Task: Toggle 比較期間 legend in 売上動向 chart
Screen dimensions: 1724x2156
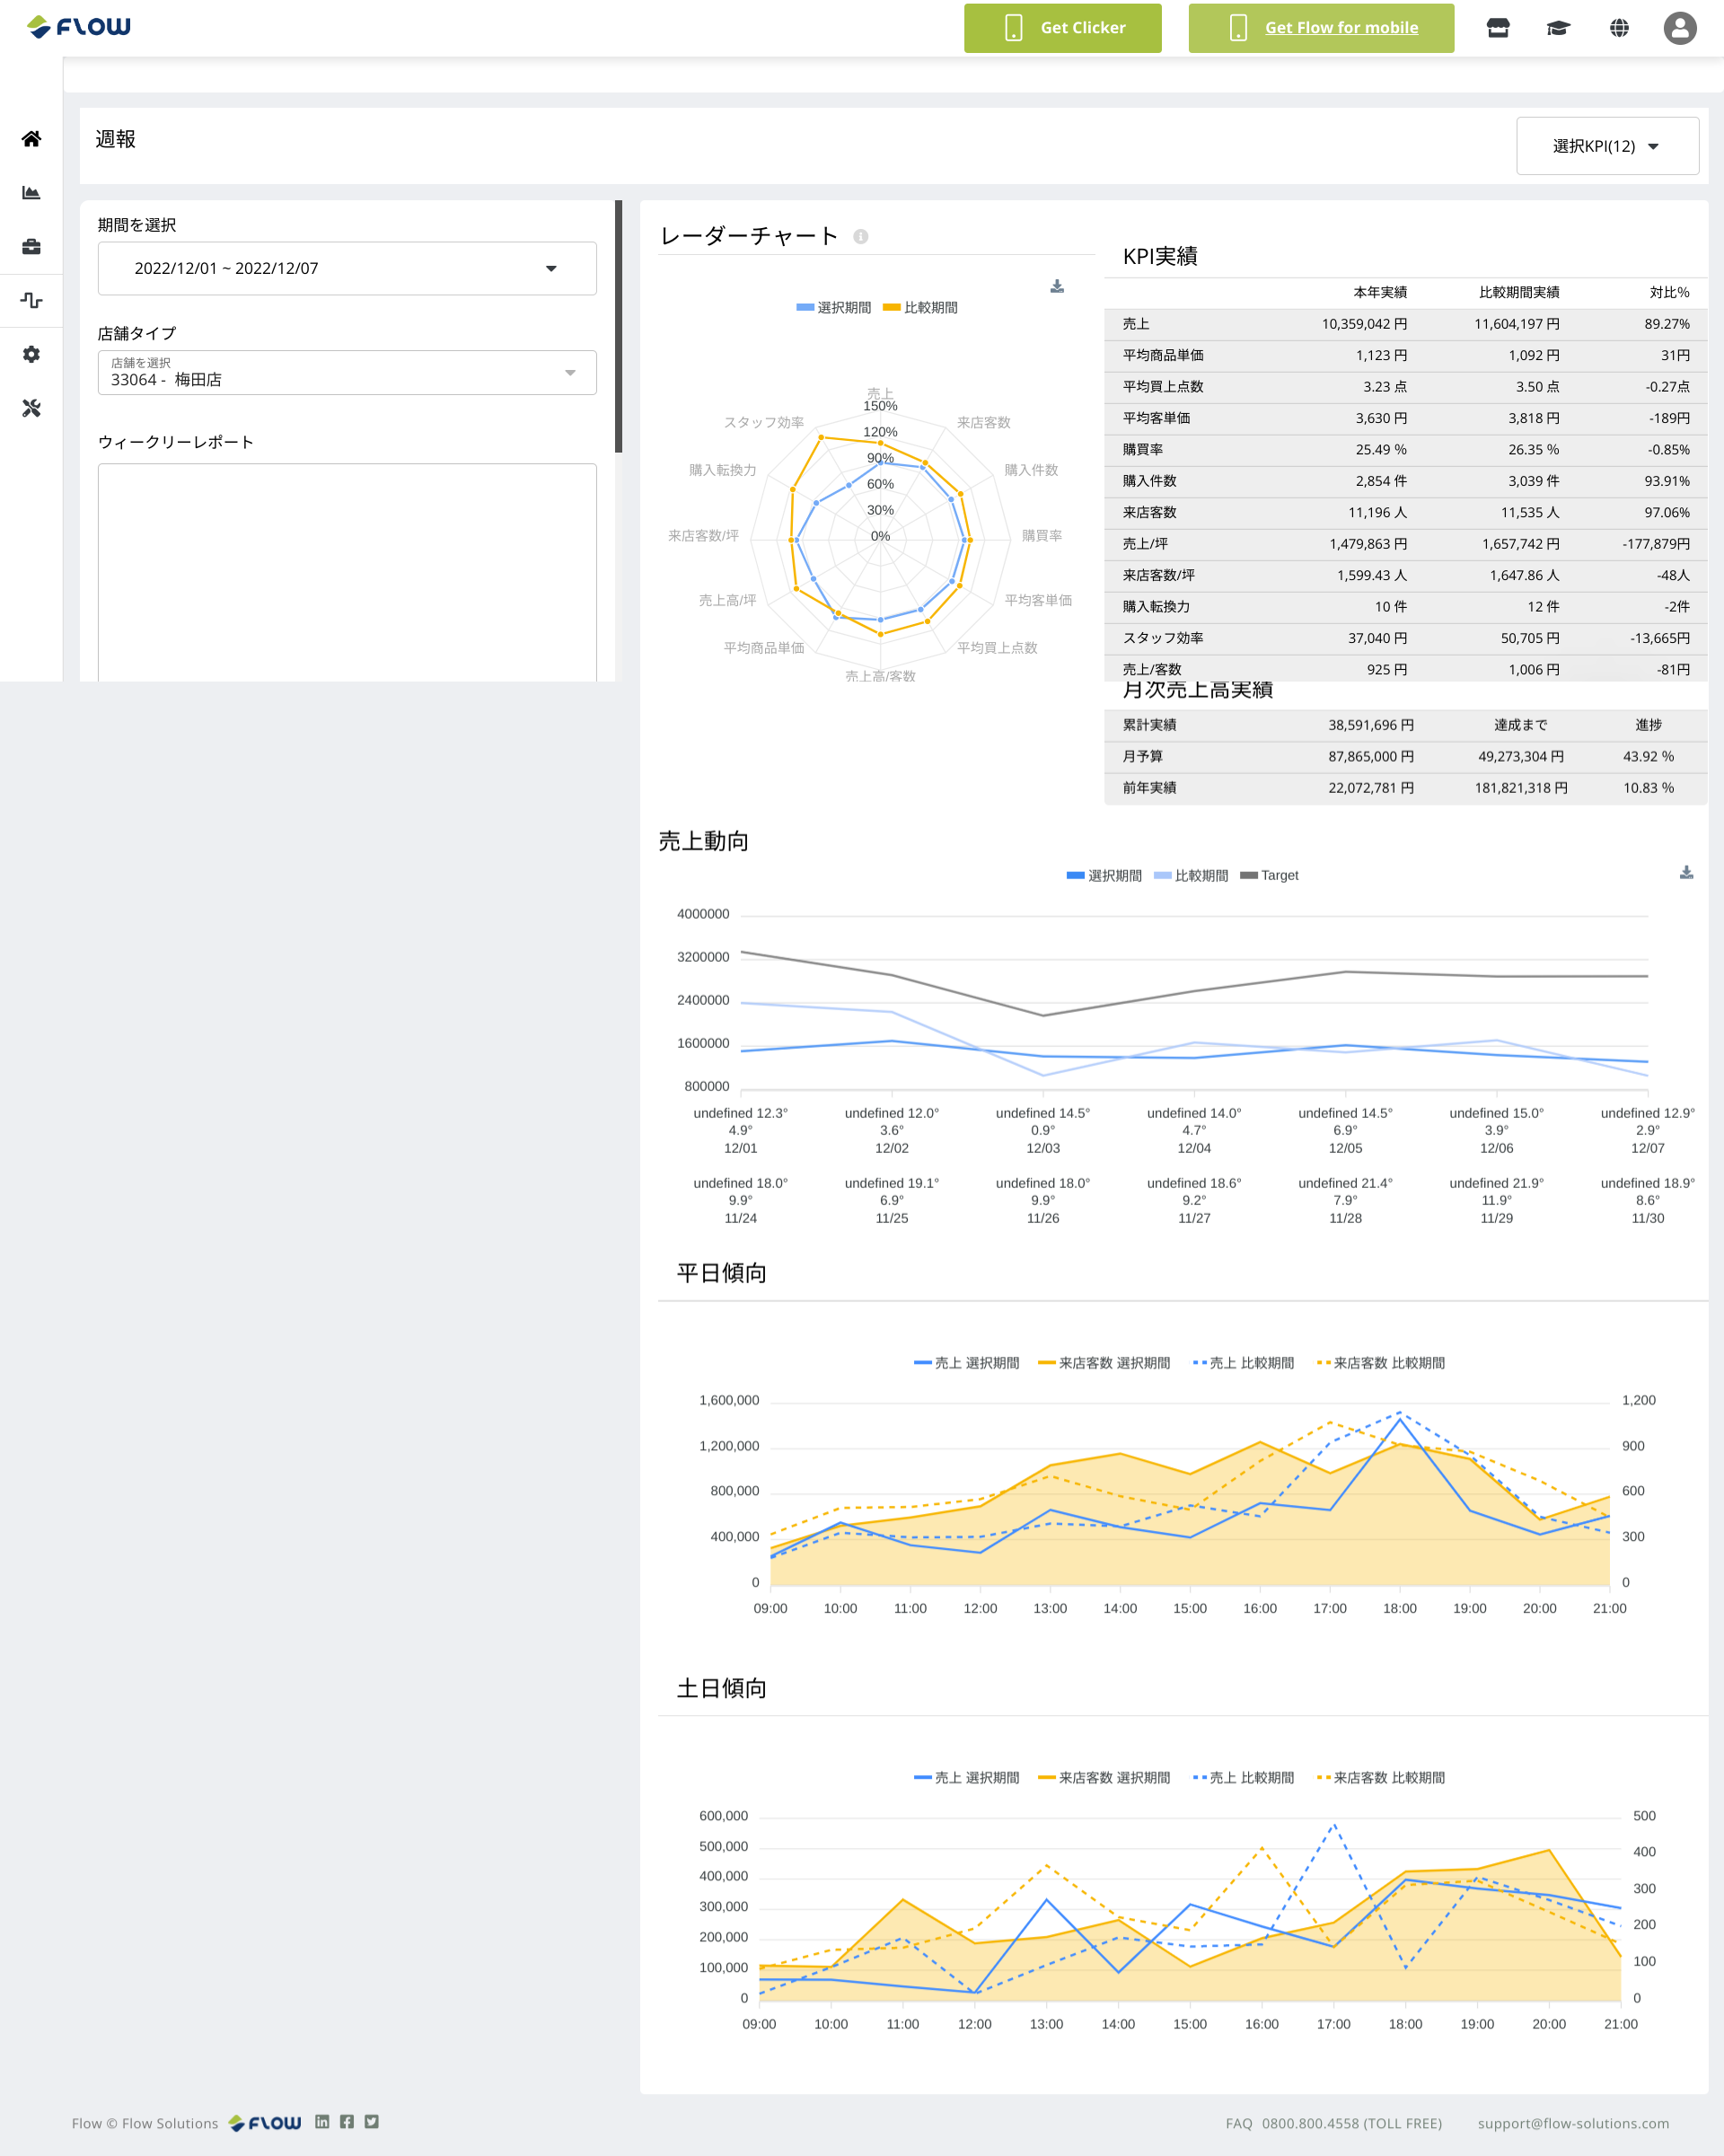Action: point(1191,876)
